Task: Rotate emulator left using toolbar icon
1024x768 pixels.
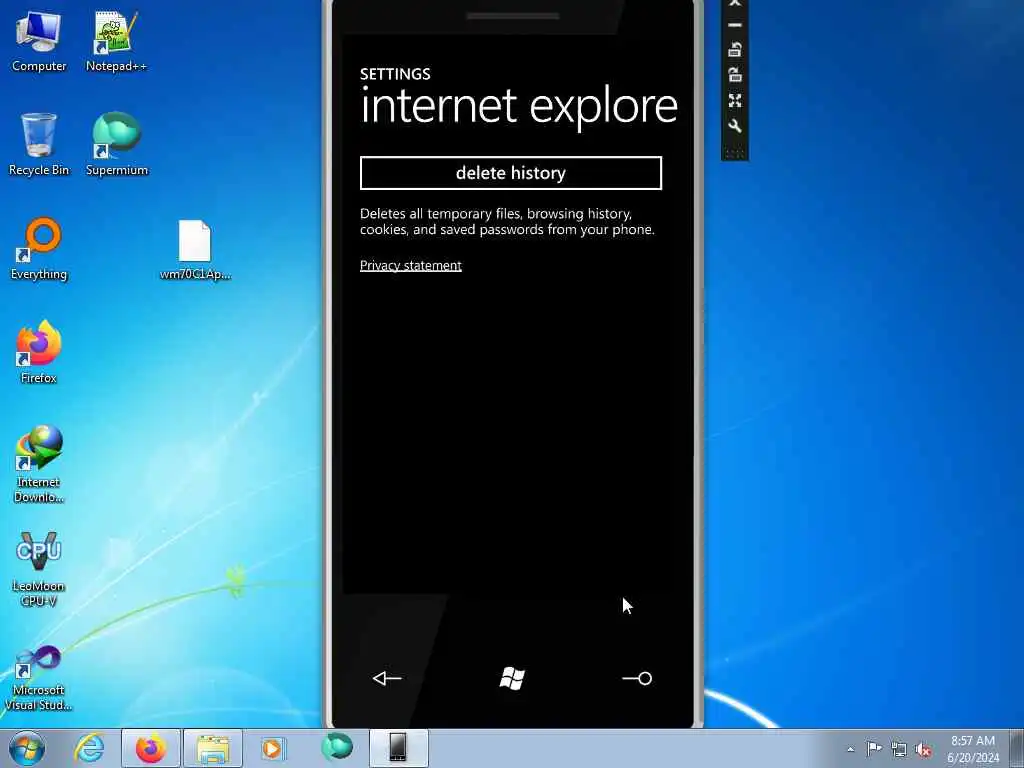Action: click(735, 49)
